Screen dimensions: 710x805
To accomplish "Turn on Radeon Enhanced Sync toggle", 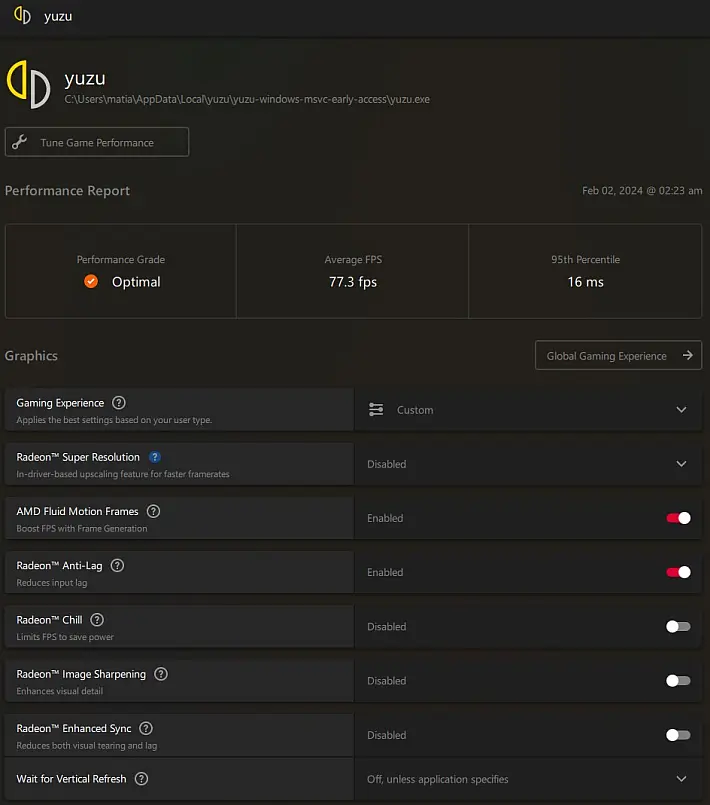I will click(678, 735).
